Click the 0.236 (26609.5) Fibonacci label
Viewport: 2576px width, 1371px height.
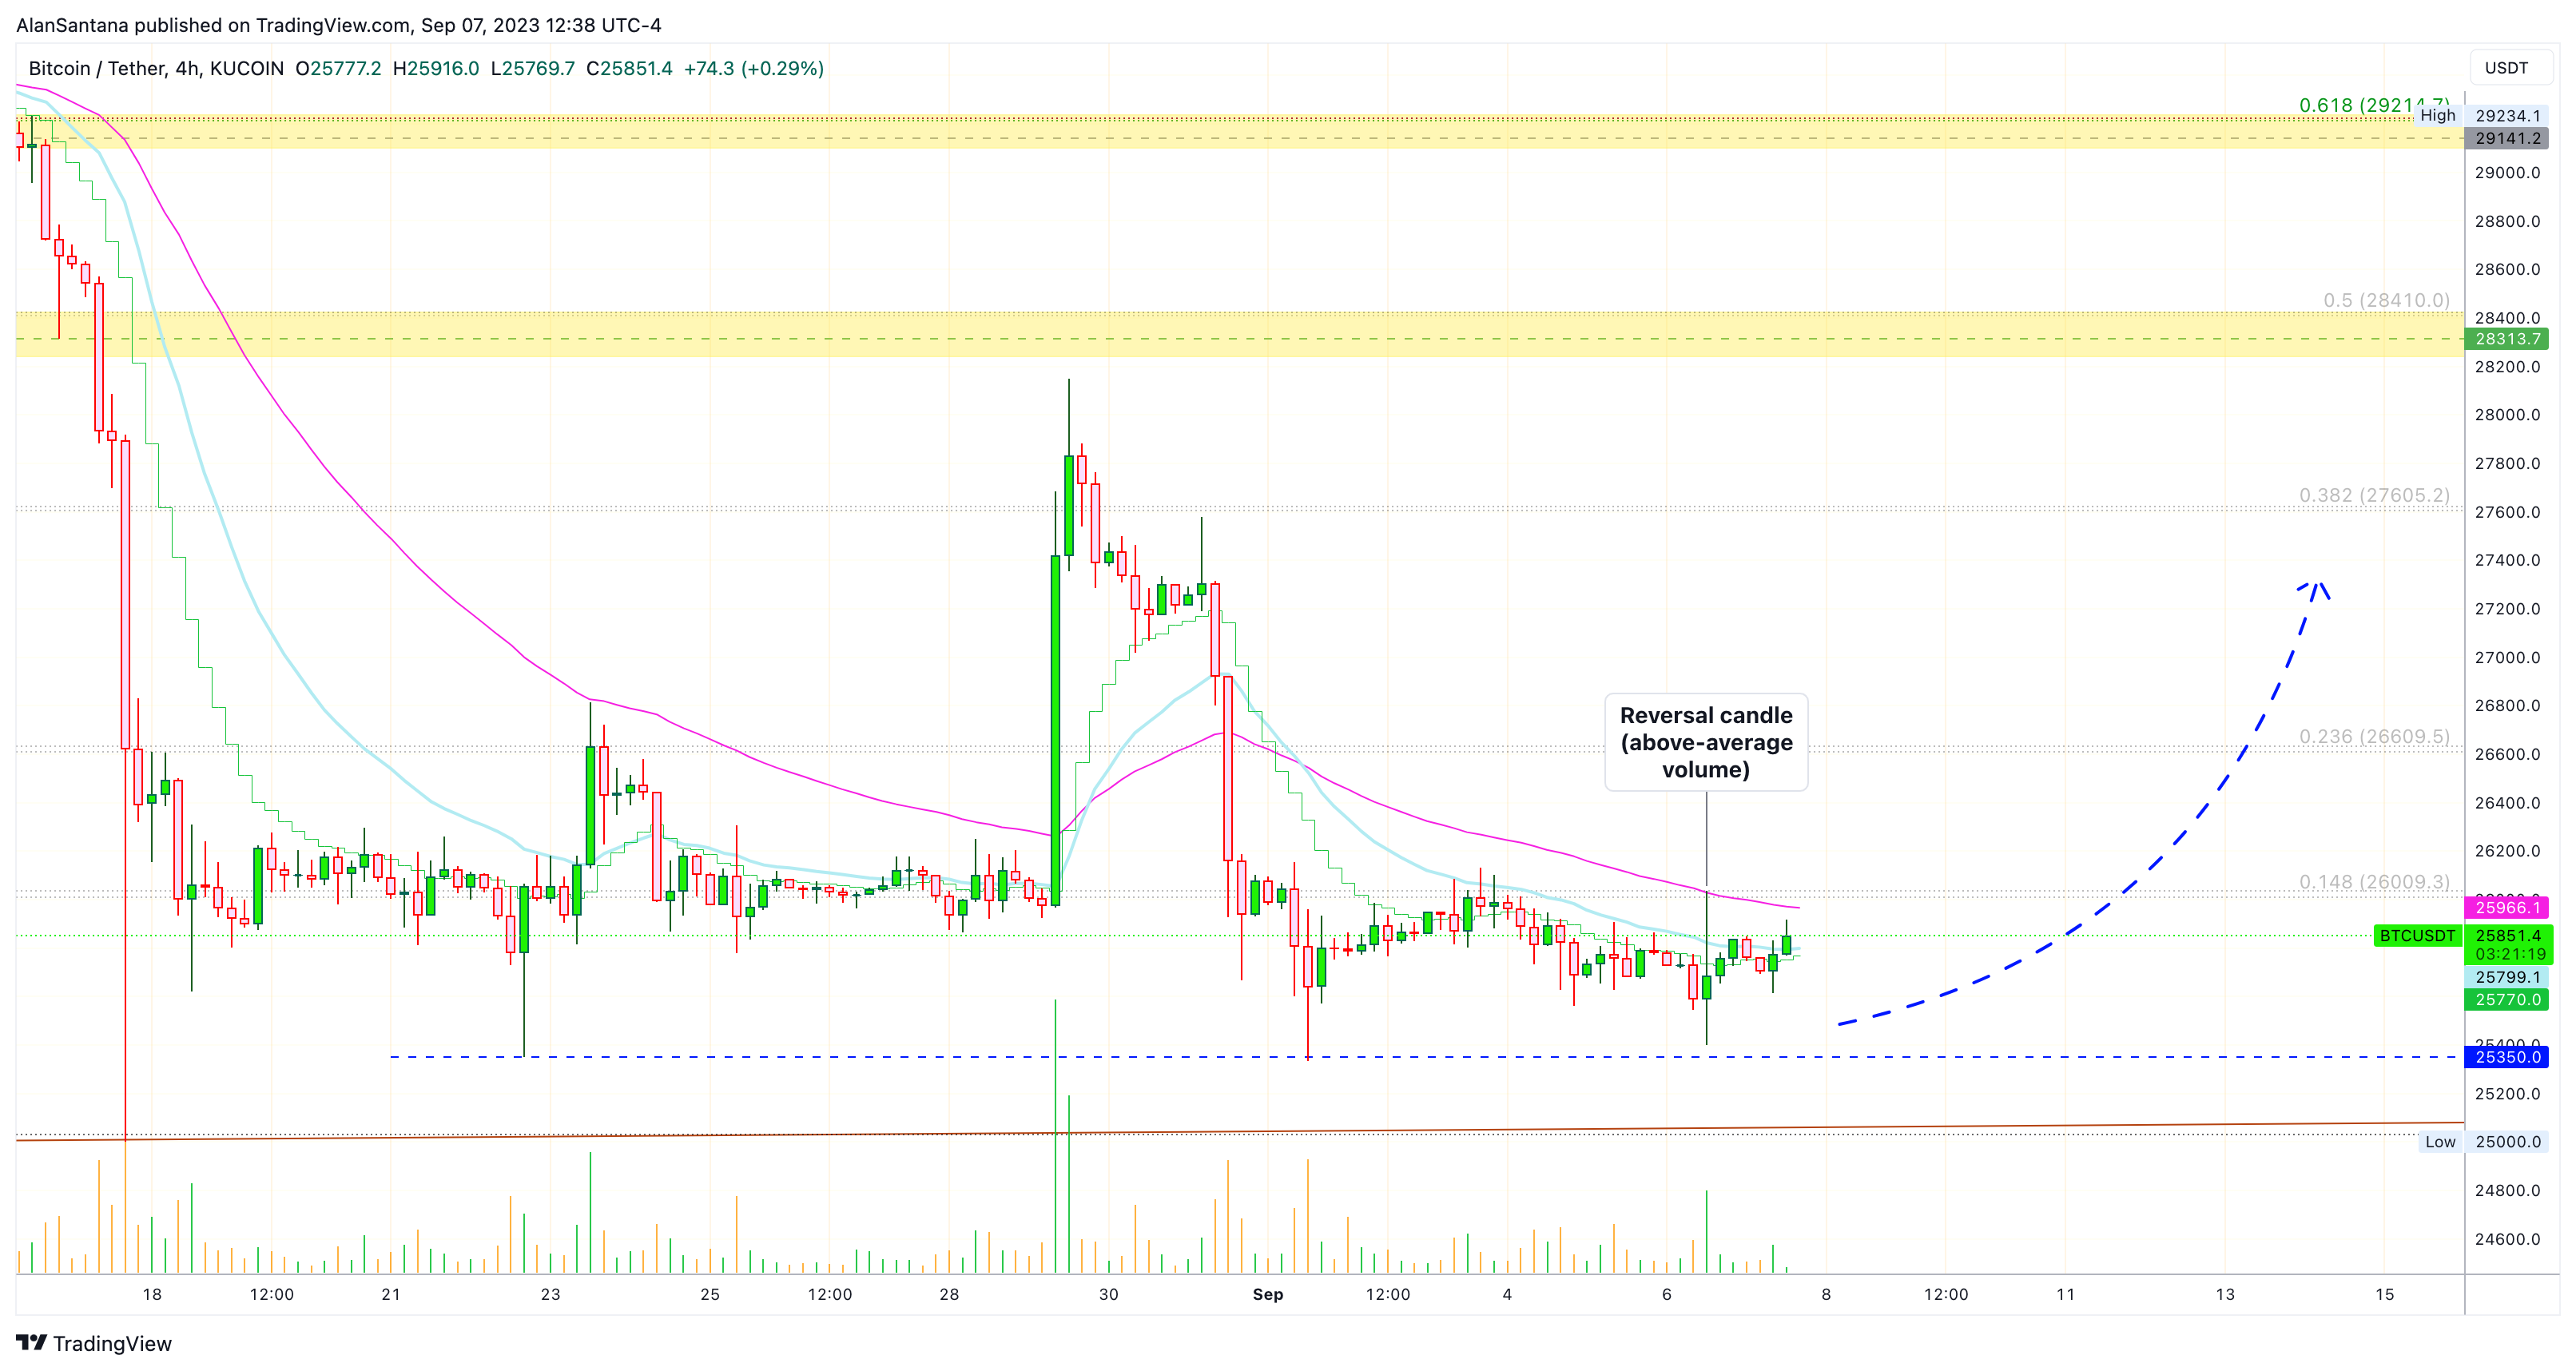pos(2374,736)
